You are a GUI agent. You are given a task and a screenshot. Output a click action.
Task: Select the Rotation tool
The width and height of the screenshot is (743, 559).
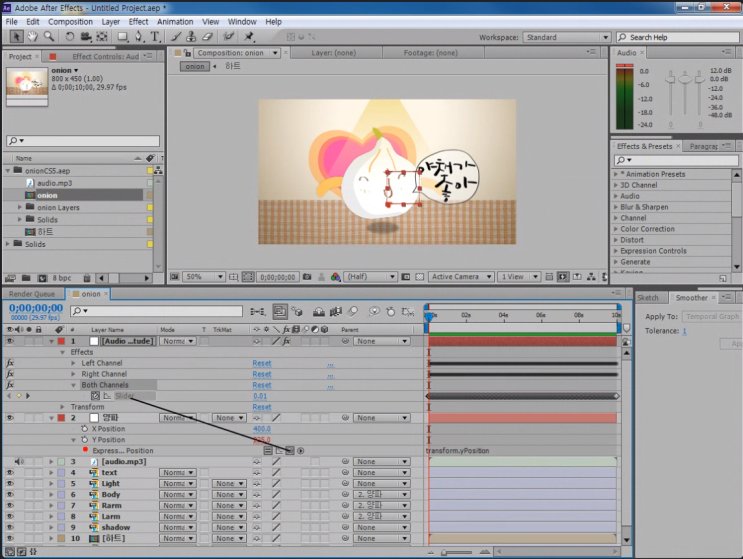(x=67, y=37)
